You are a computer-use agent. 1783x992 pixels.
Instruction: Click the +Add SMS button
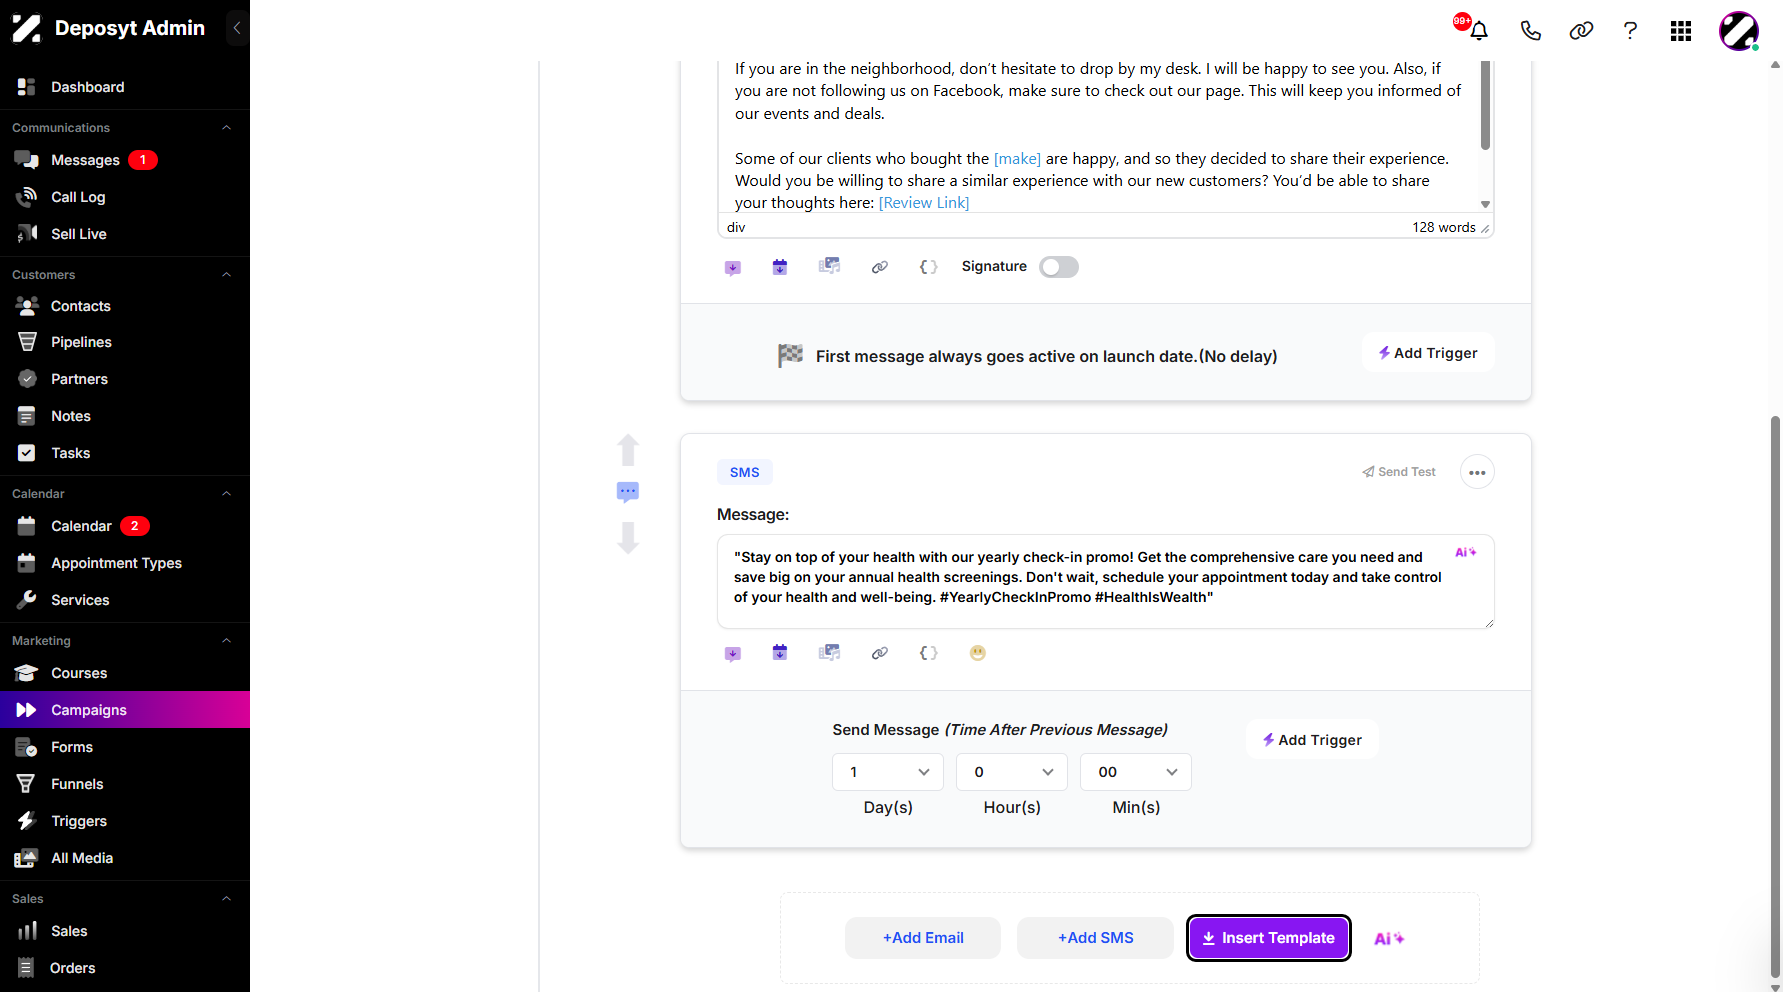(x=1096, y=938)
